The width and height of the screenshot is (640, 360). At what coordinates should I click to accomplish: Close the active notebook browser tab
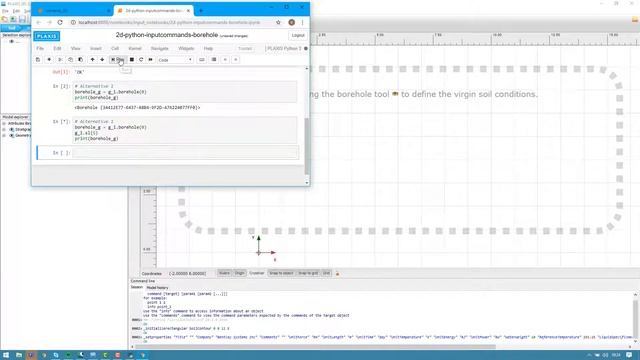tap(189, 11)
